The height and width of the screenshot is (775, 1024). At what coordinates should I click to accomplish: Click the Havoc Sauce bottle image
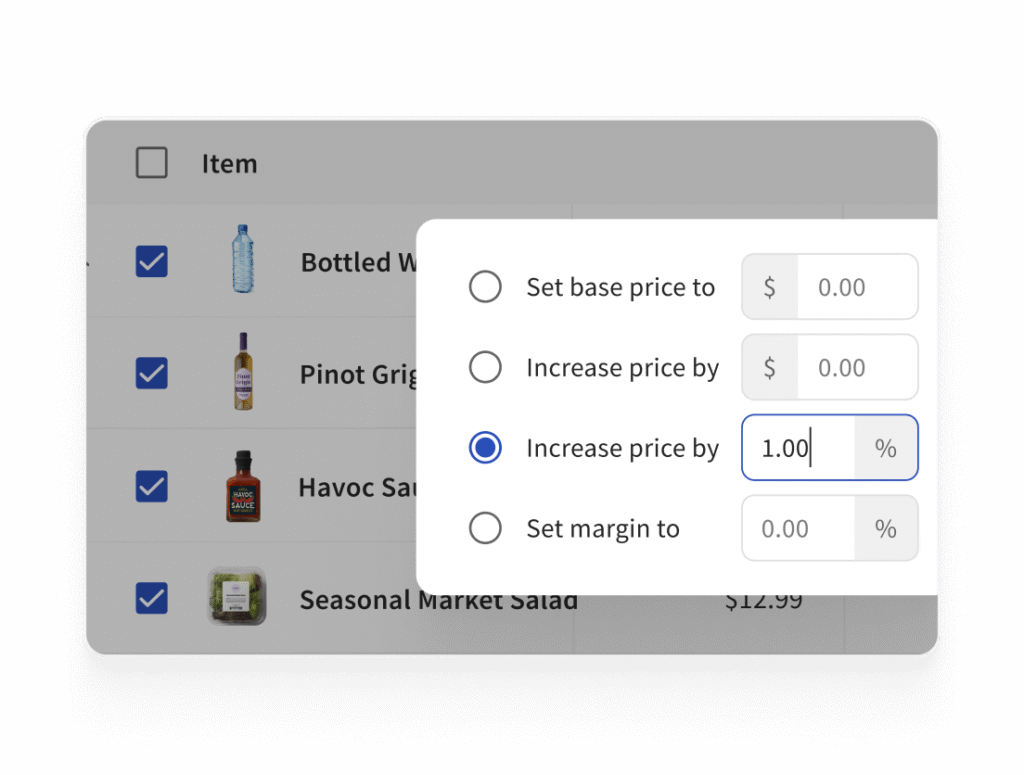243,486
